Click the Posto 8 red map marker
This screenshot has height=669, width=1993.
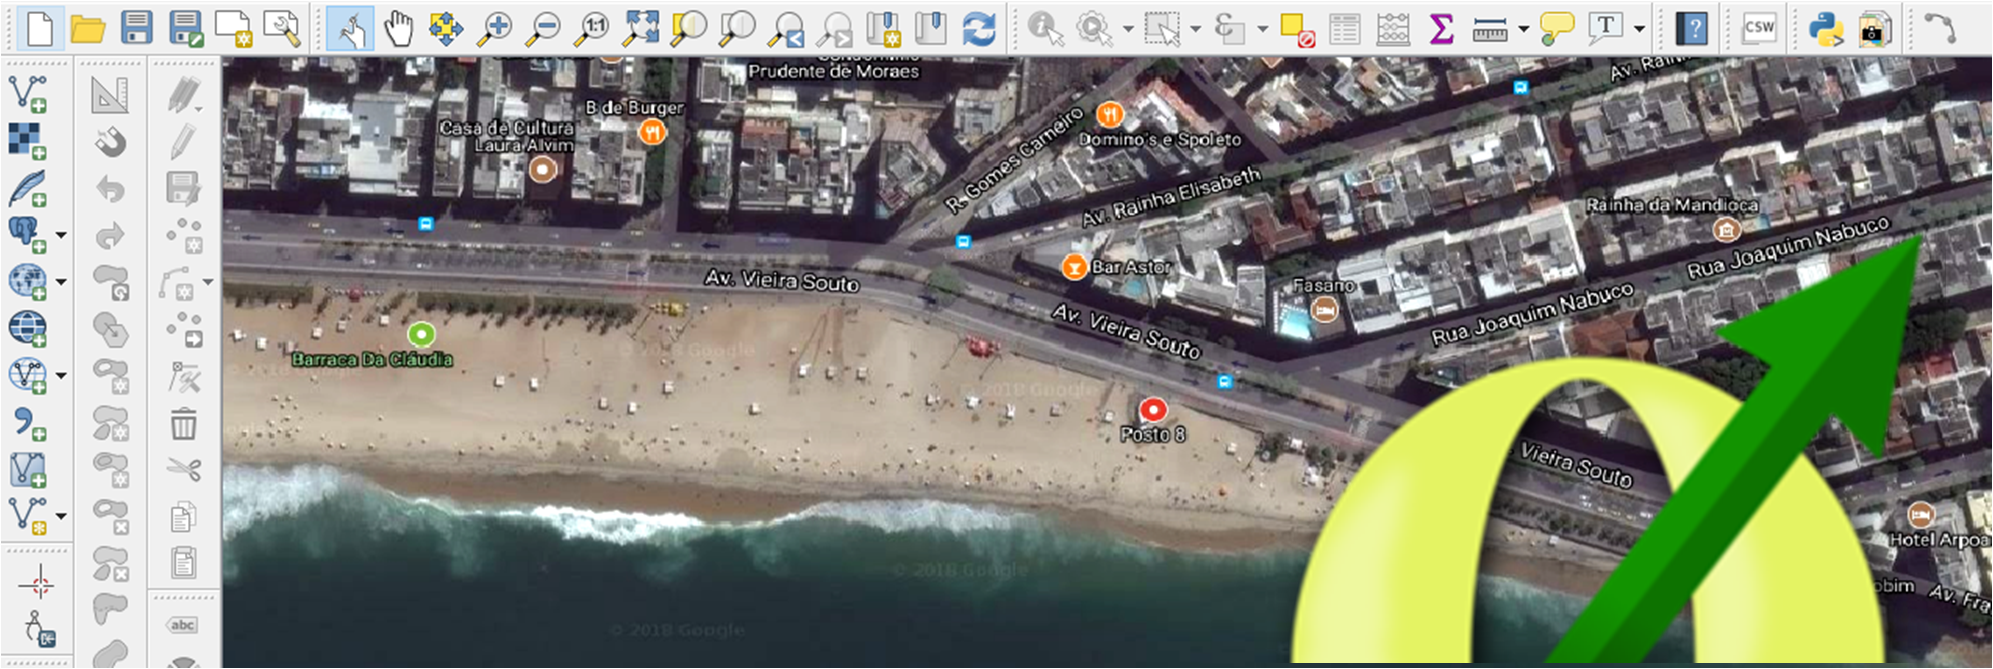pyautogui.click(x=1153, y=409)
